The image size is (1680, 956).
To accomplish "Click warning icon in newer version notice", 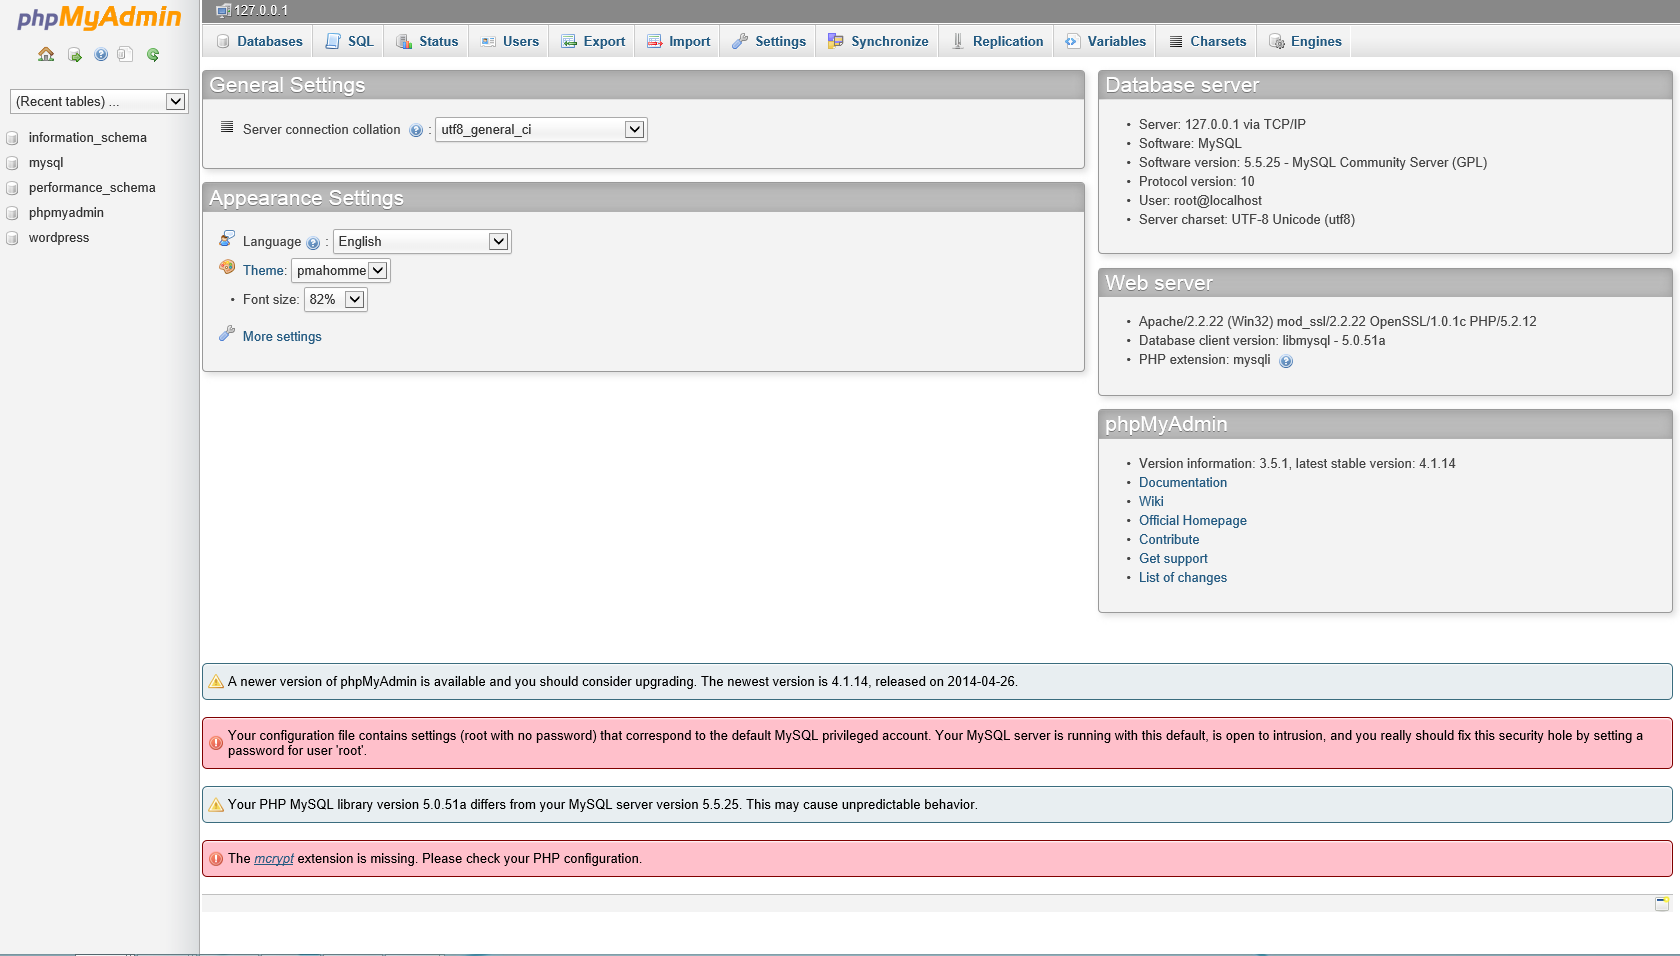I will [x=216, y=681].
